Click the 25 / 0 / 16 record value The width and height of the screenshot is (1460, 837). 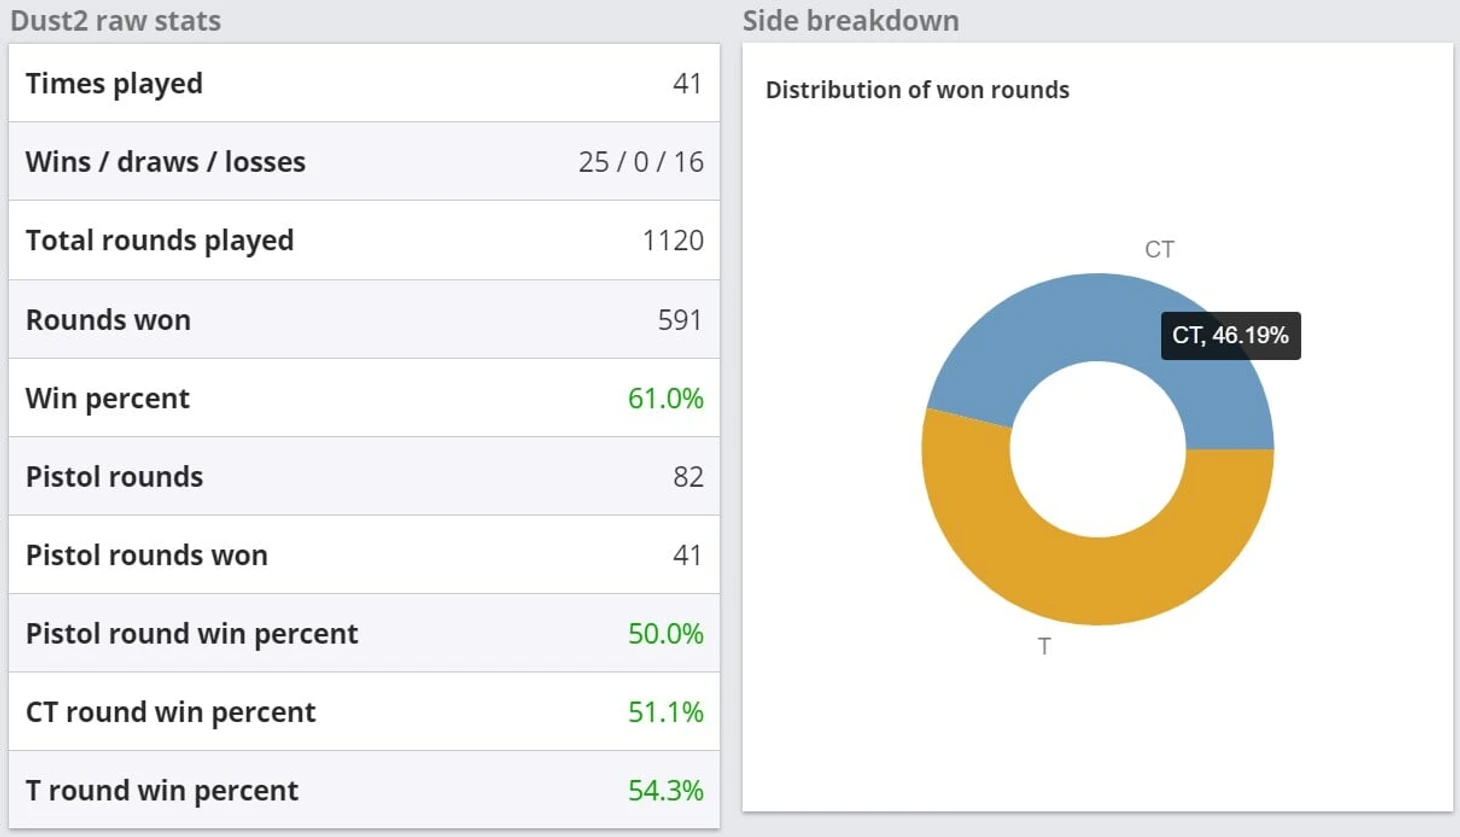coord(641,162)
